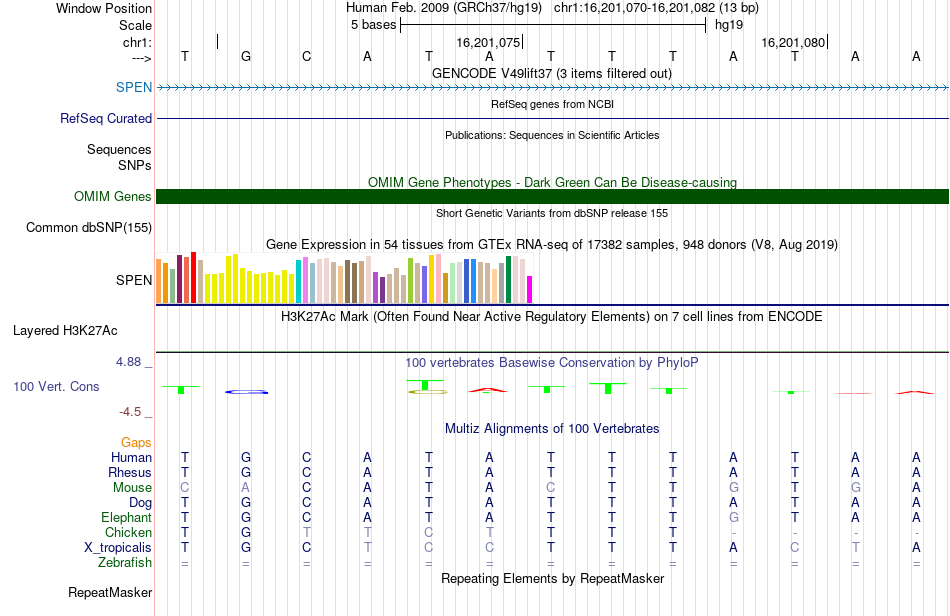The height and width of the screenshot is (616, 950).
Task: Open the RefSeq Curated track label
Action: coord(106,119)
